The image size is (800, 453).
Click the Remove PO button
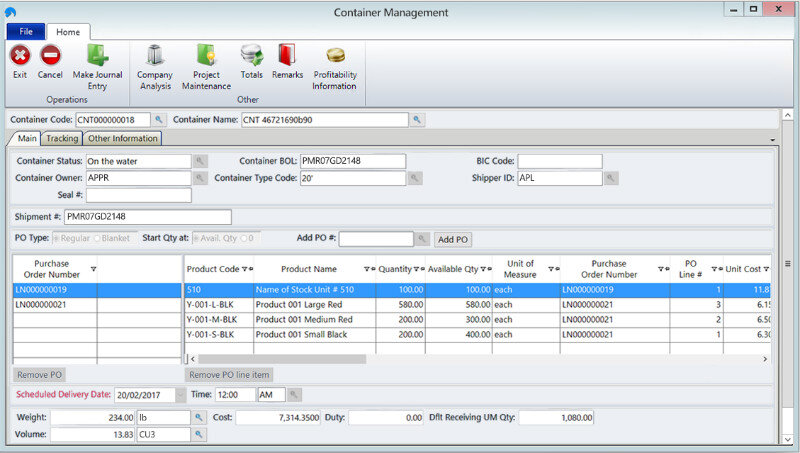[41, 375]
